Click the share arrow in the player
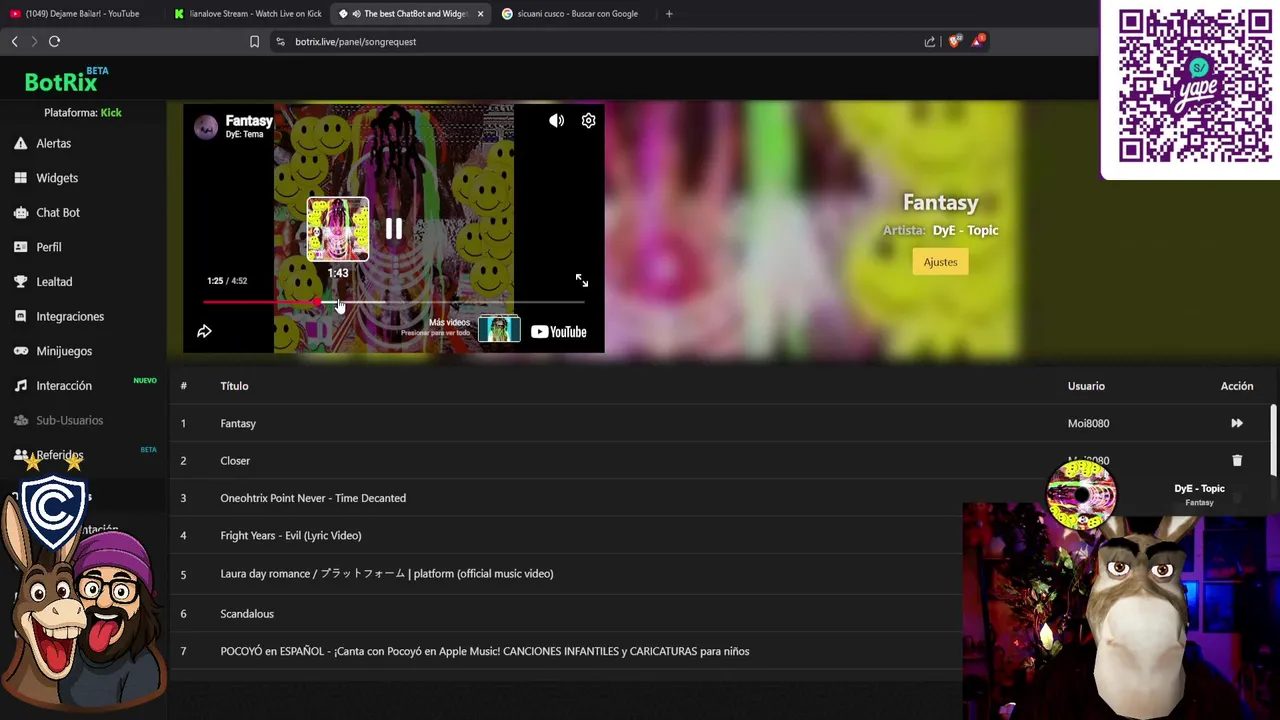This screenshot has width=1280, height=720. (x=204, y=331)
